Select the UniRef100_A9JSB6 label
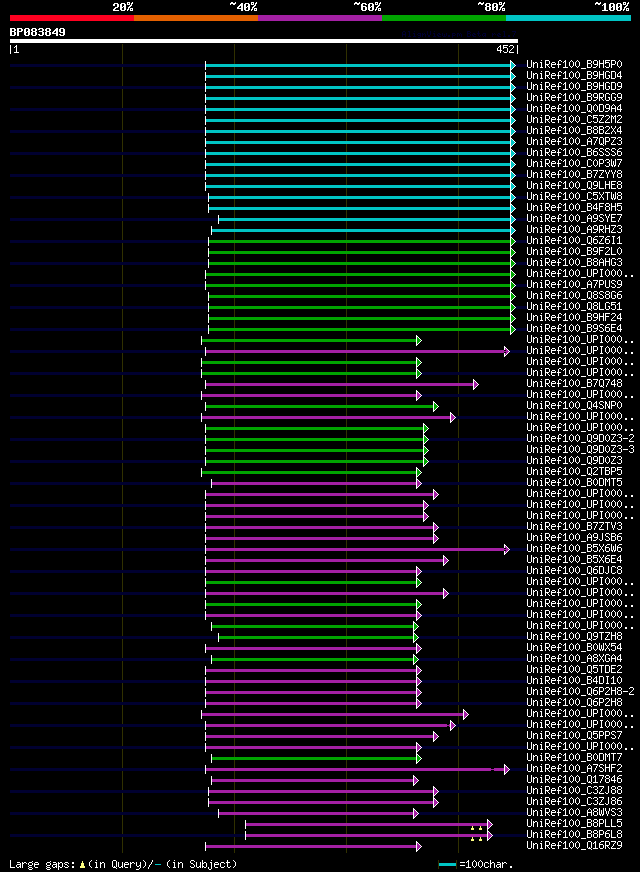 tap(574, 538)
